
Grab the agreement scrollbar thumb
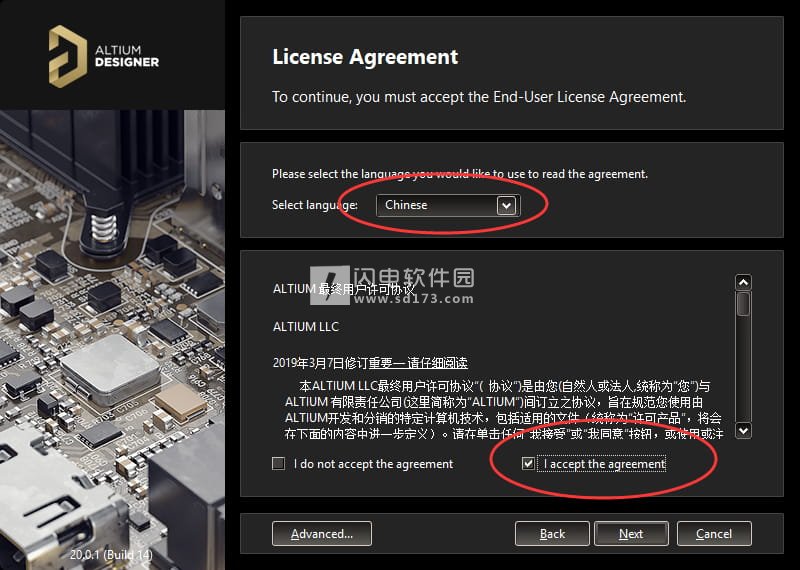pyautogui.click(x=743, y=304)
